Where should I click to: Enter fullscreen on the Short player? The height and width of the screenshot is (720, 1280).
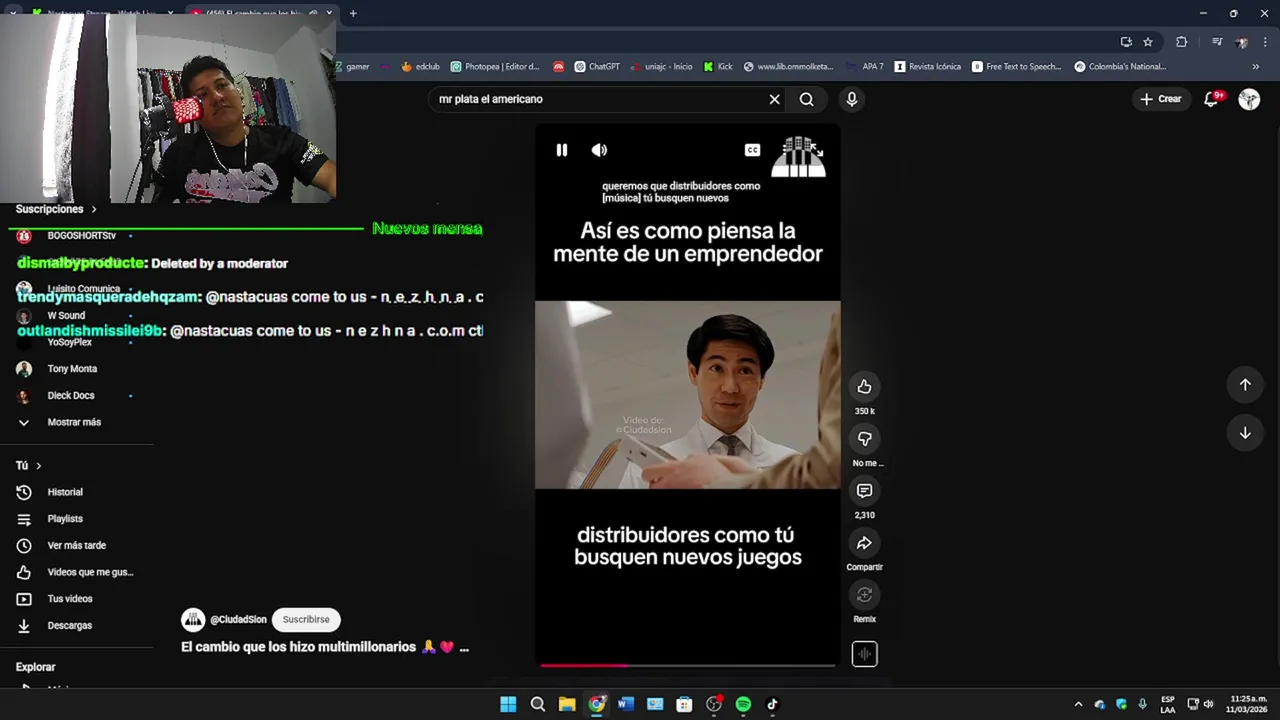(815, 151)
